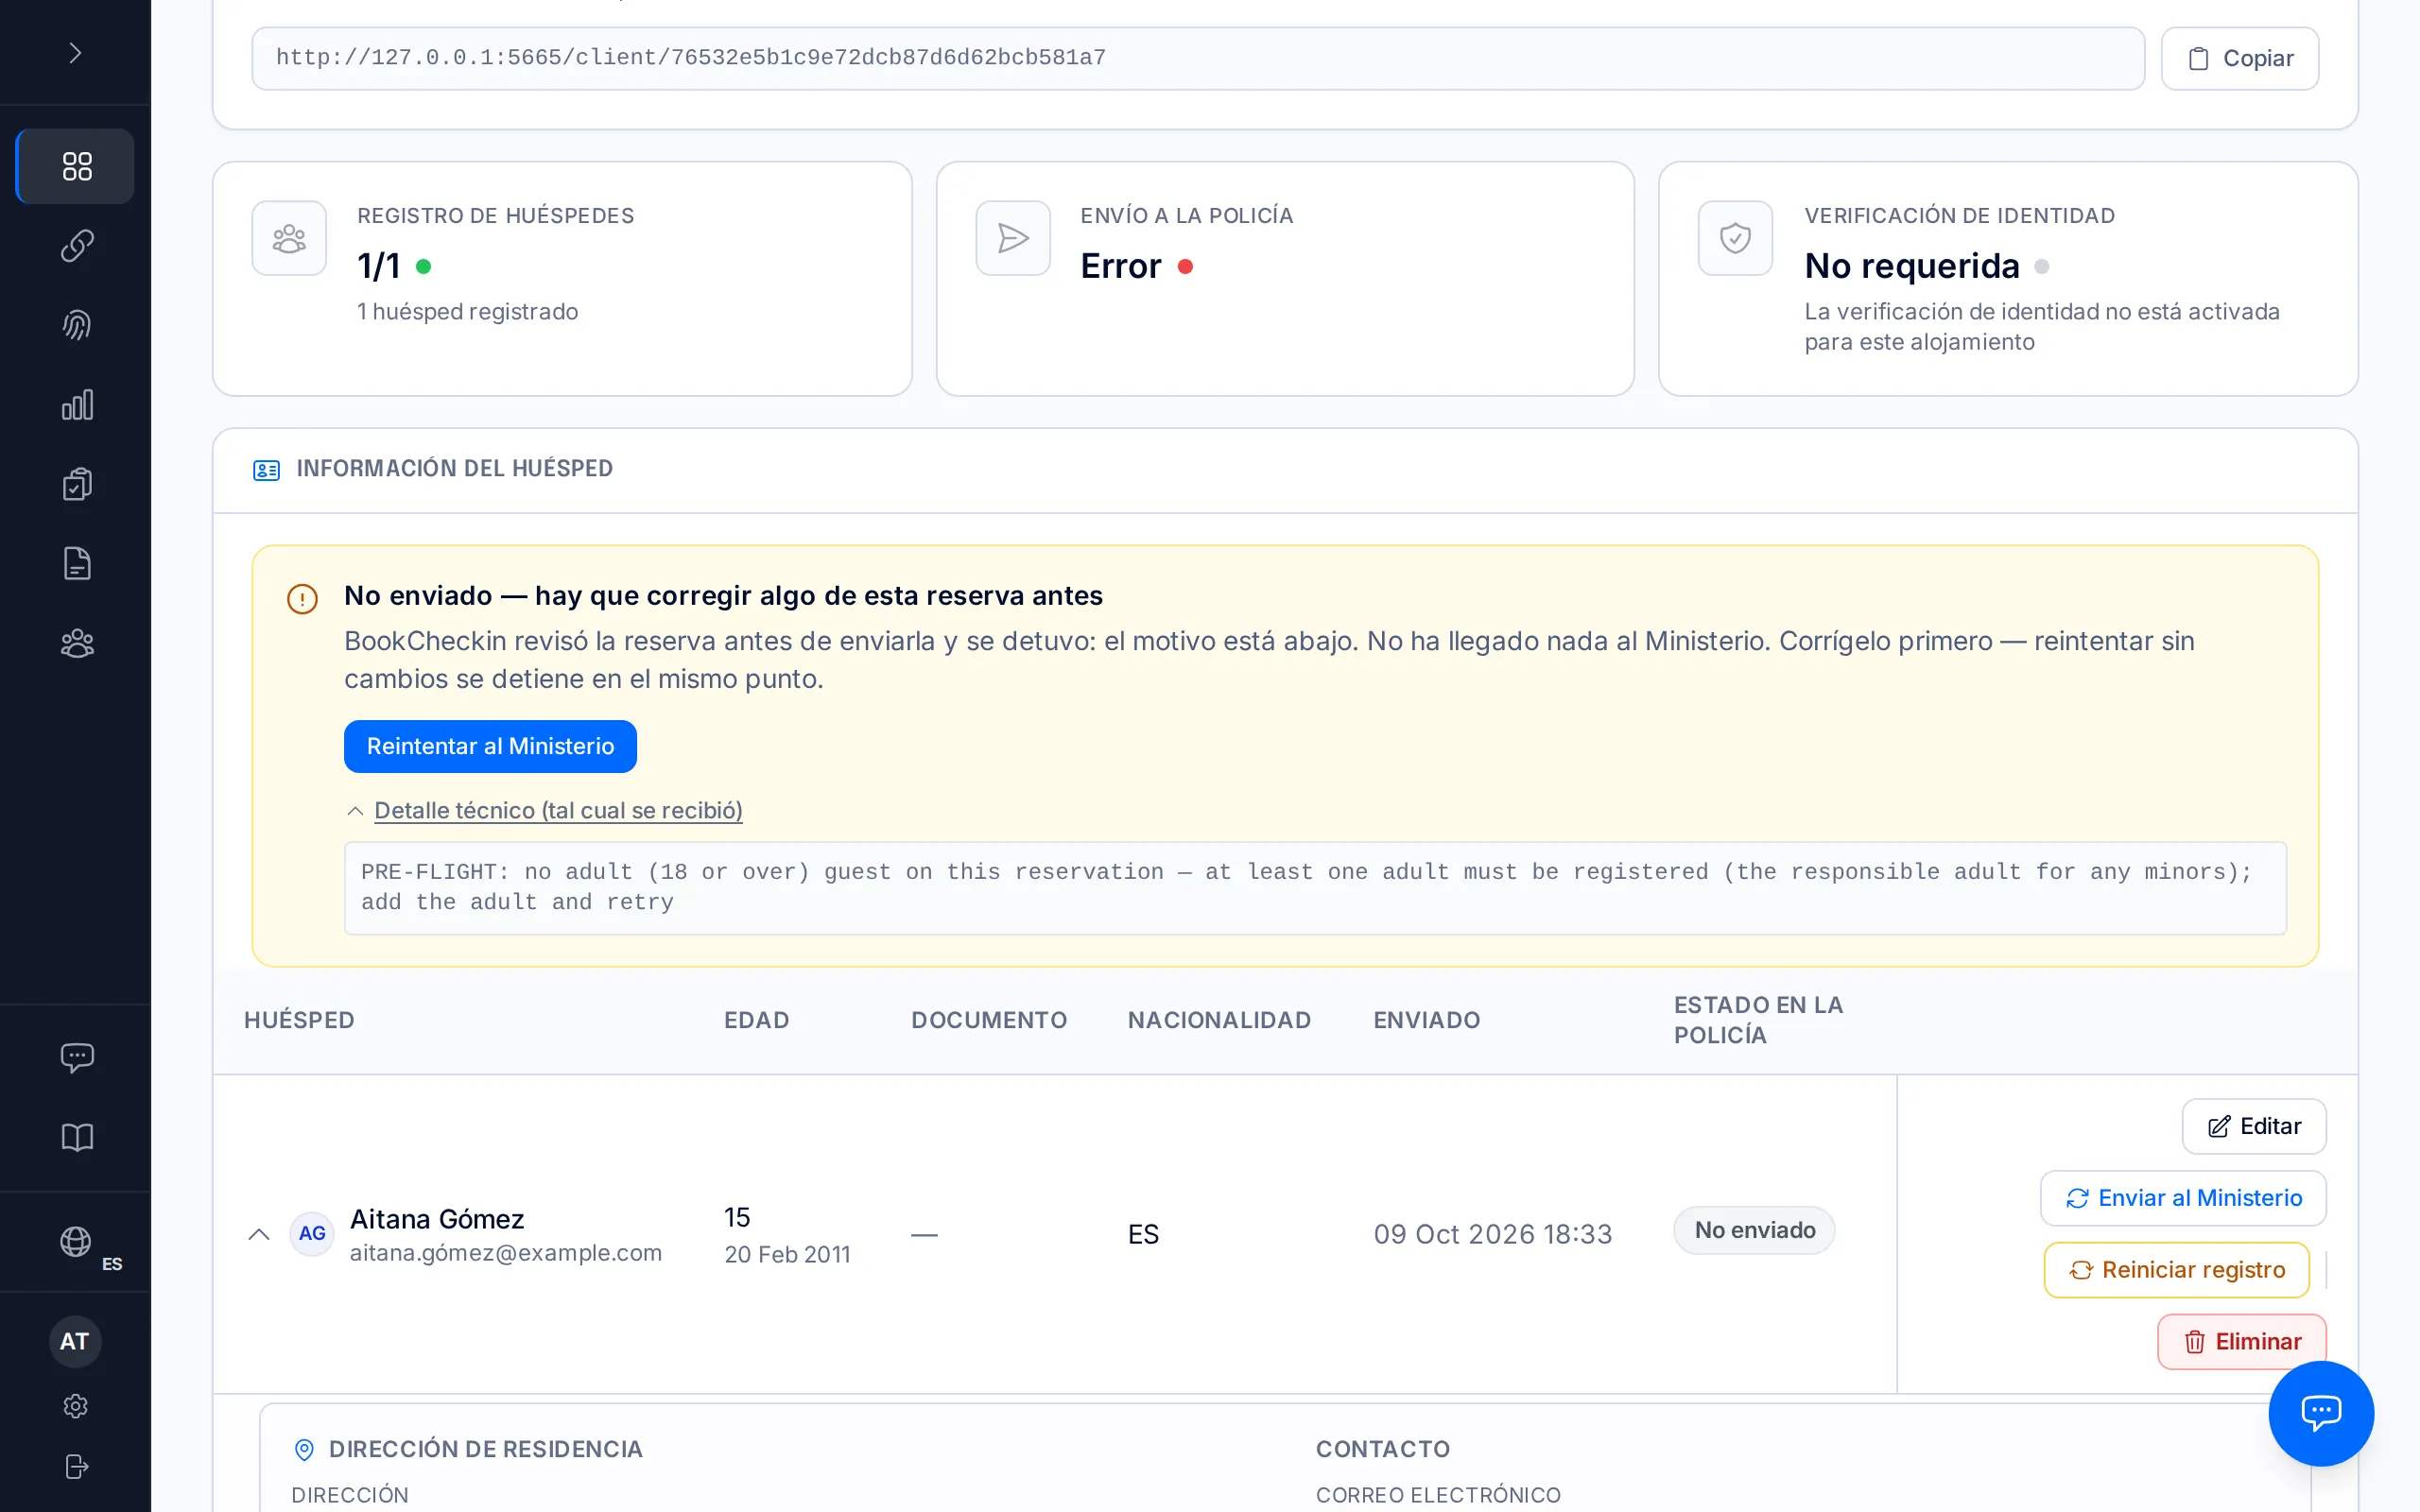Open the guests group icon in sidebar
Image resolution: width=2420 pixels, height=1512 pixels.
point(76,643)
